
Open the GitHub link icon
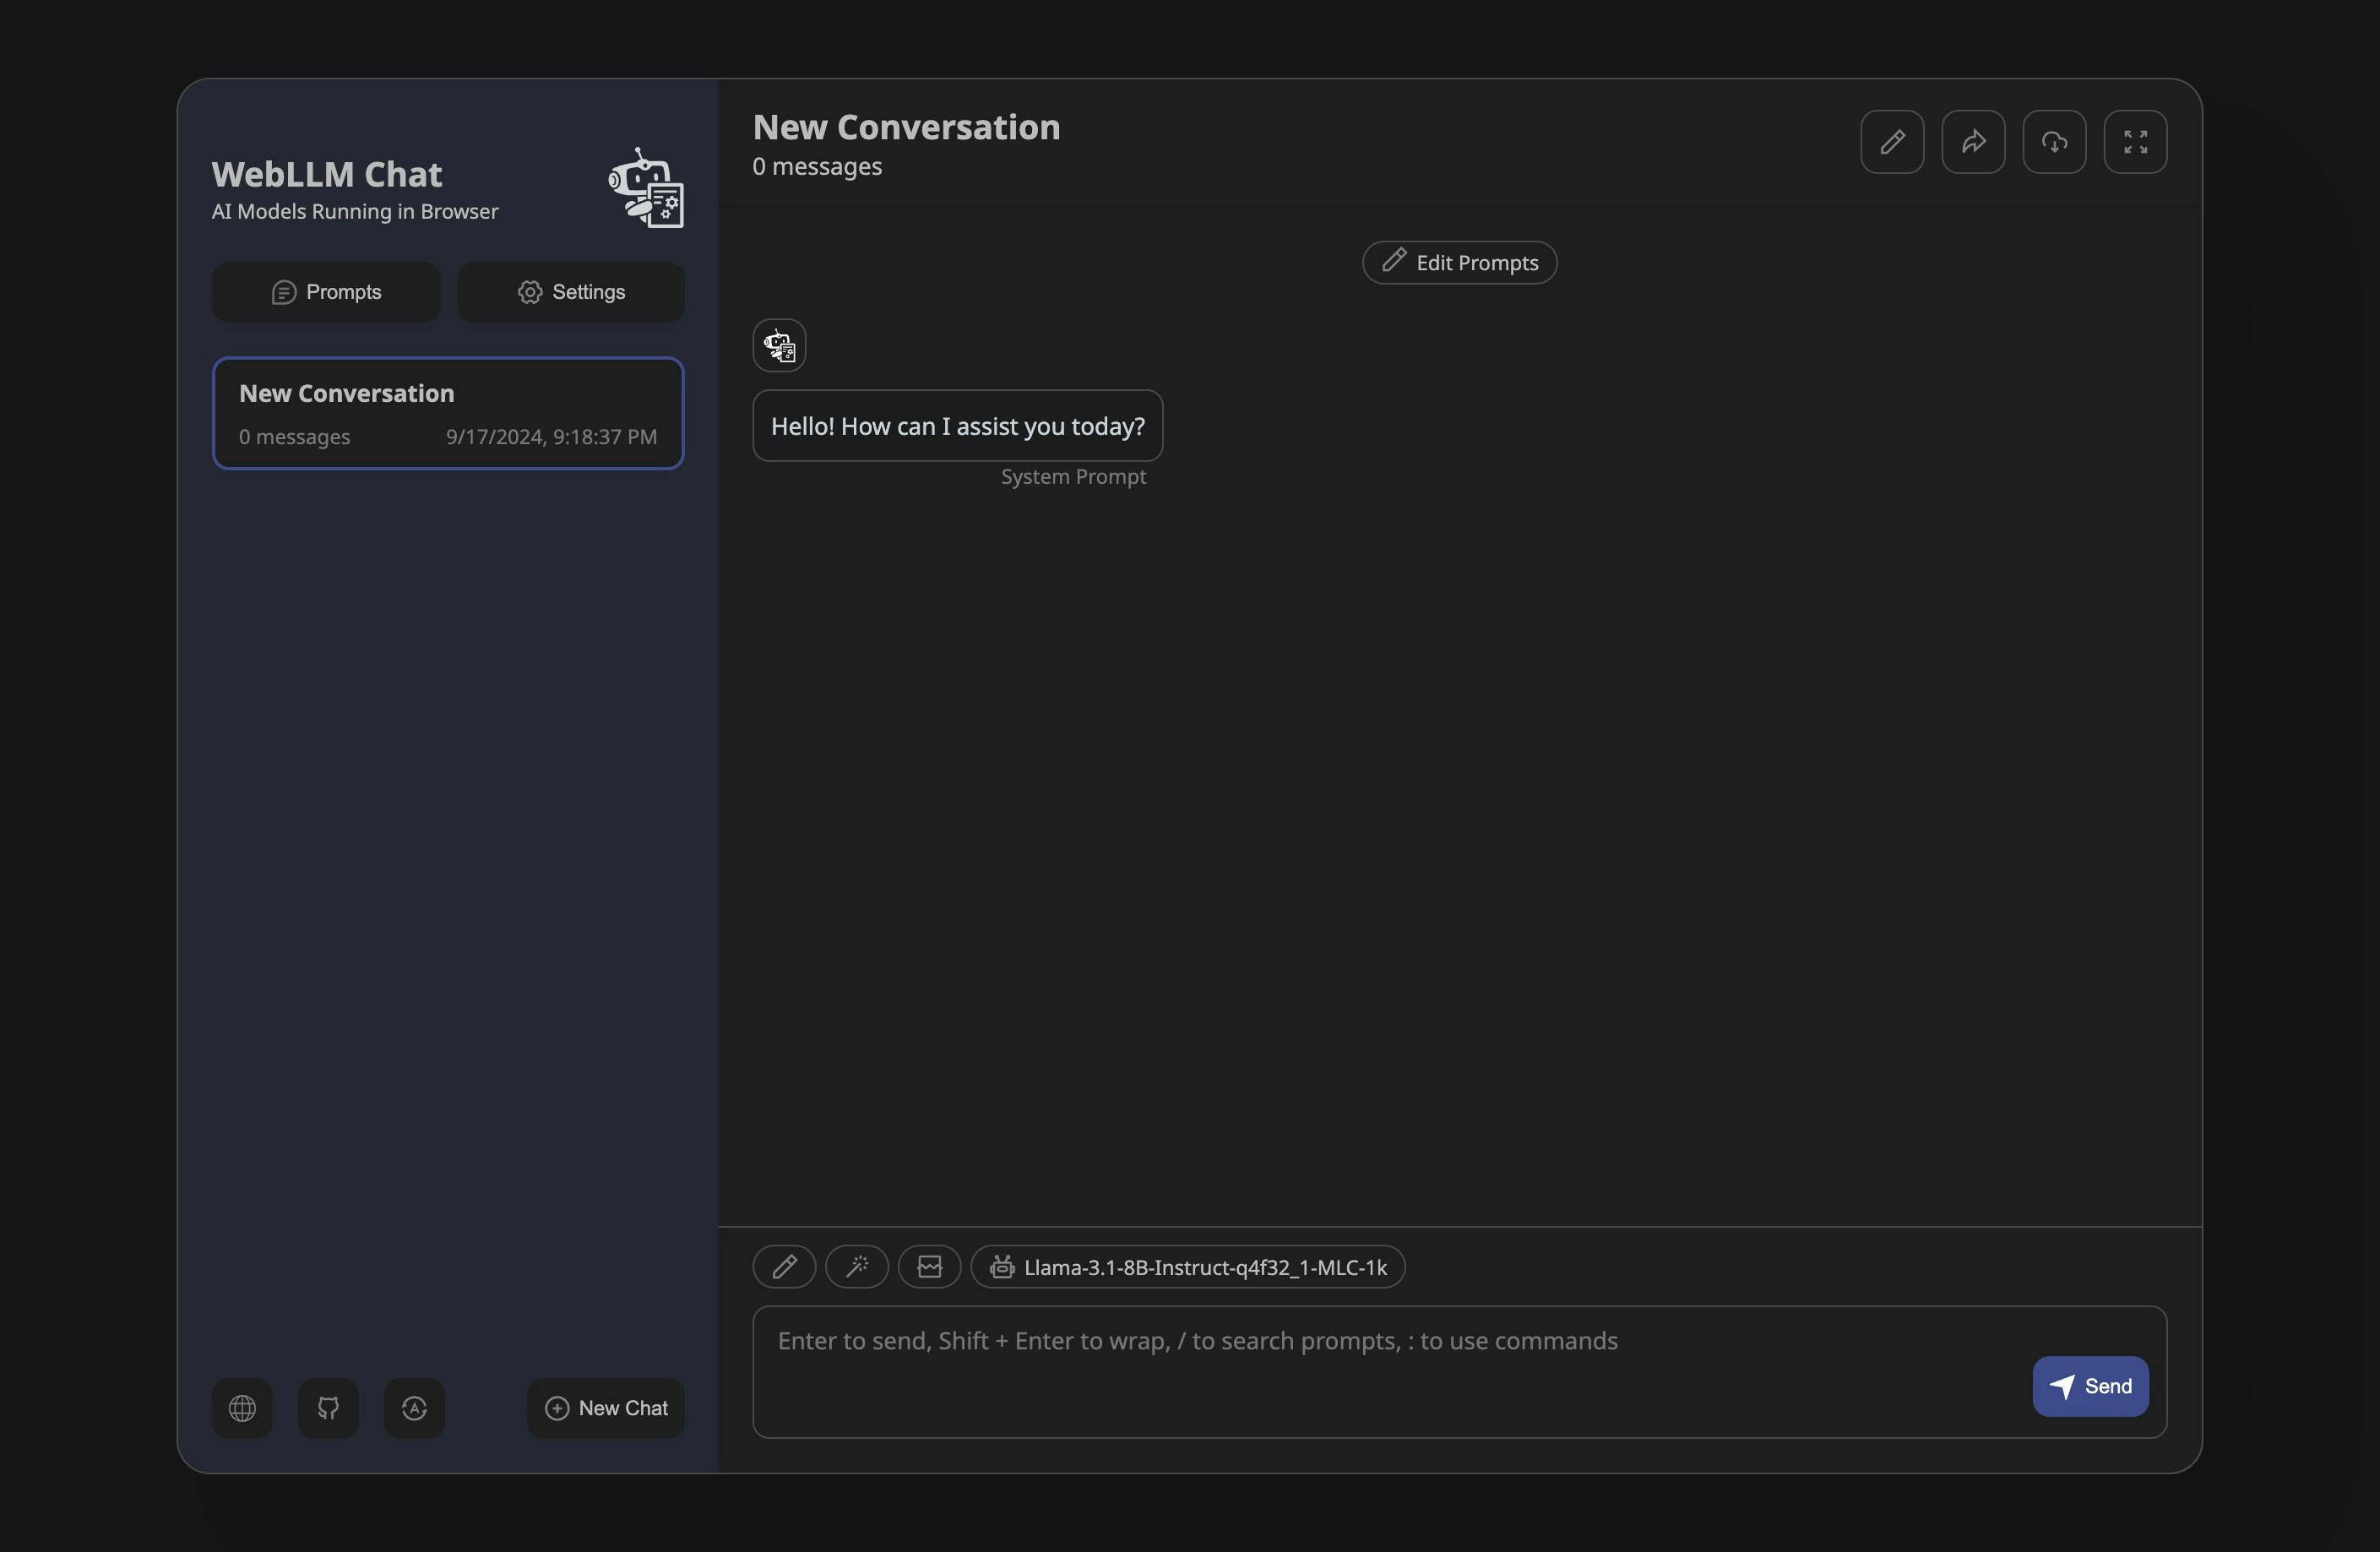pos(328,1408)
